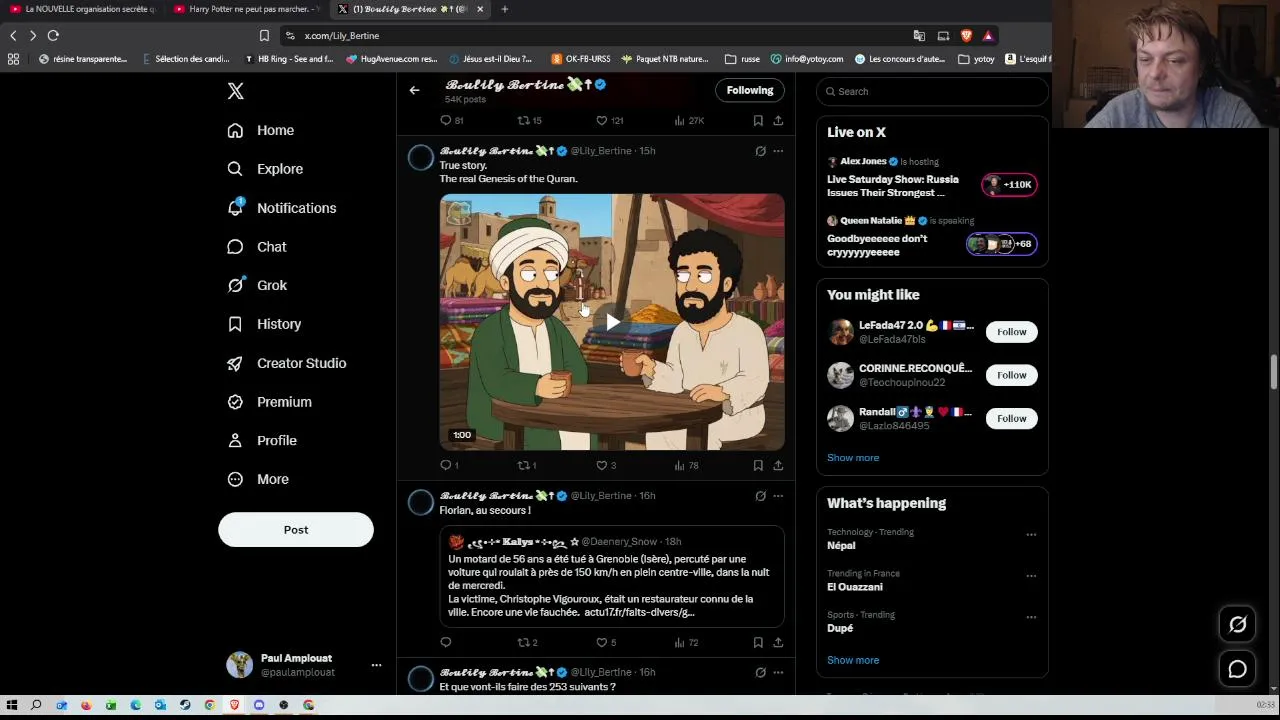
Task: Follow the Randall account
Action: [1011, 418]
